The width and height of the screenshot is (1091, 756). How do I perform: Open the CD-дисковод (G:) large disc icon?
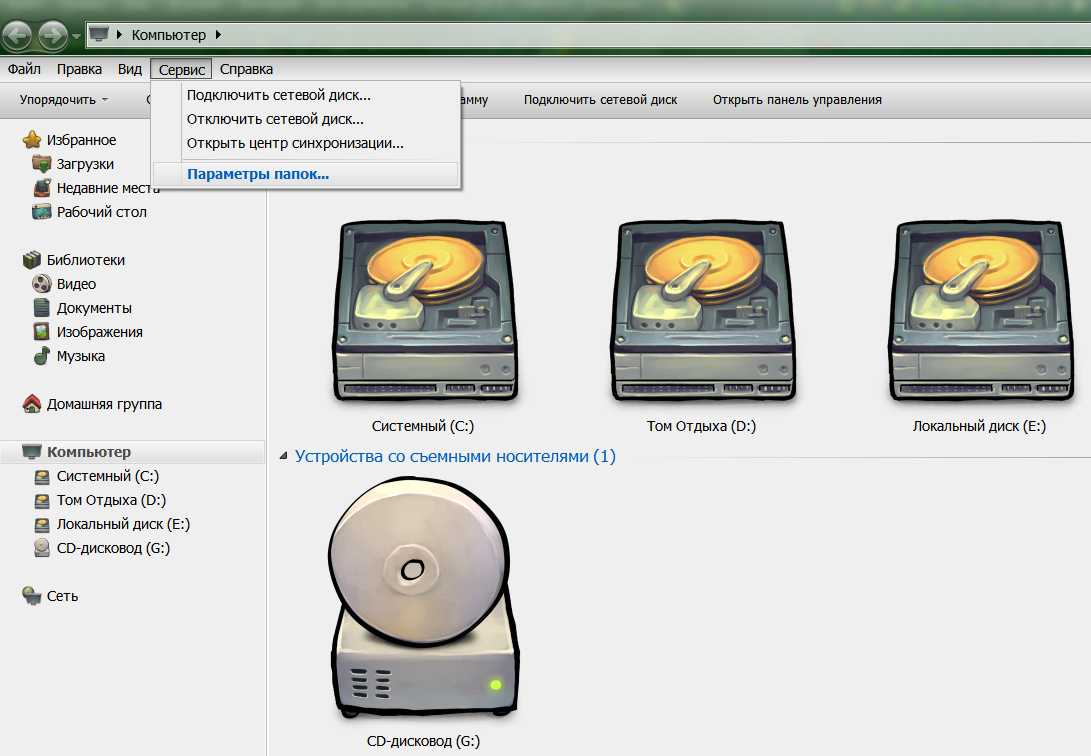pyautogui.click(x=422, y=600)
